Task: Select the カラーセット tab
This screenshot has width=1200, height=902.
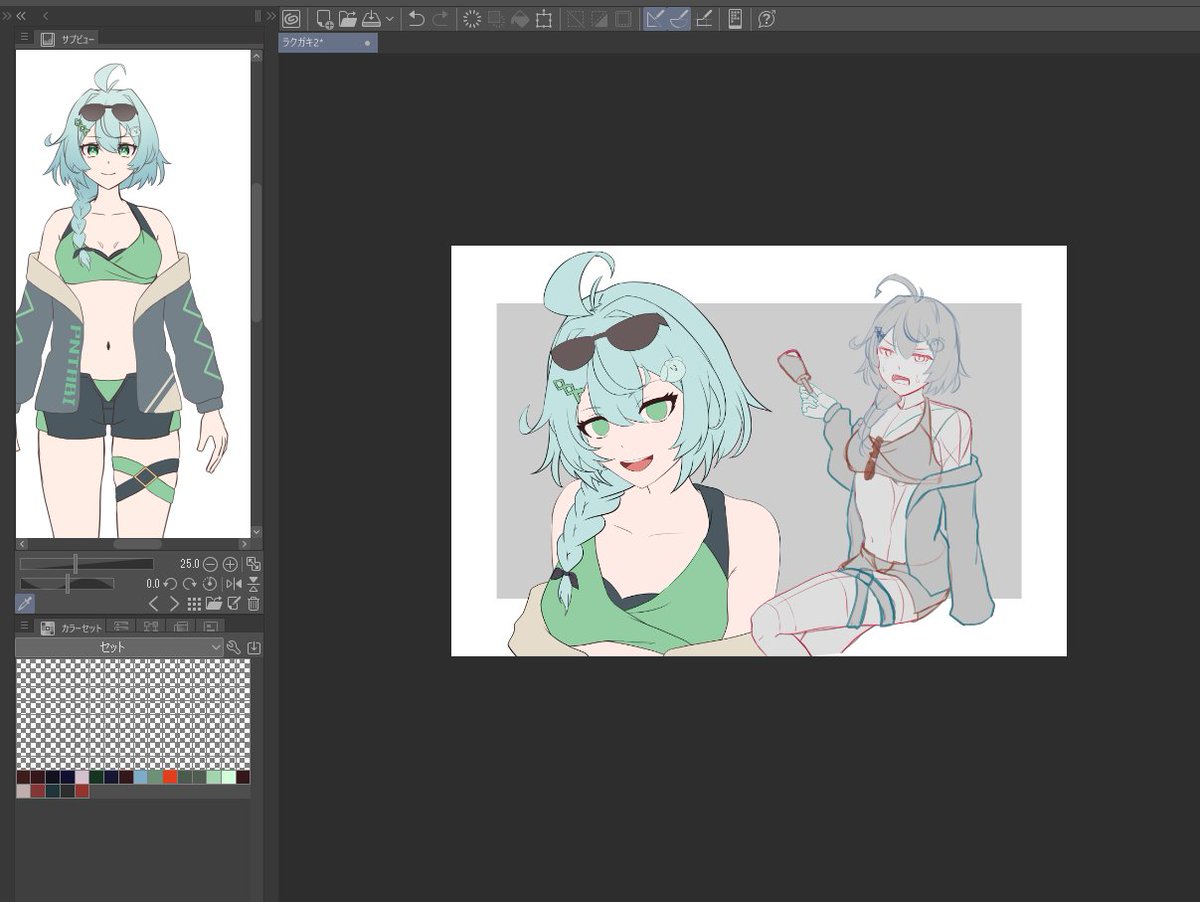Action: click(x=71, y=628)
